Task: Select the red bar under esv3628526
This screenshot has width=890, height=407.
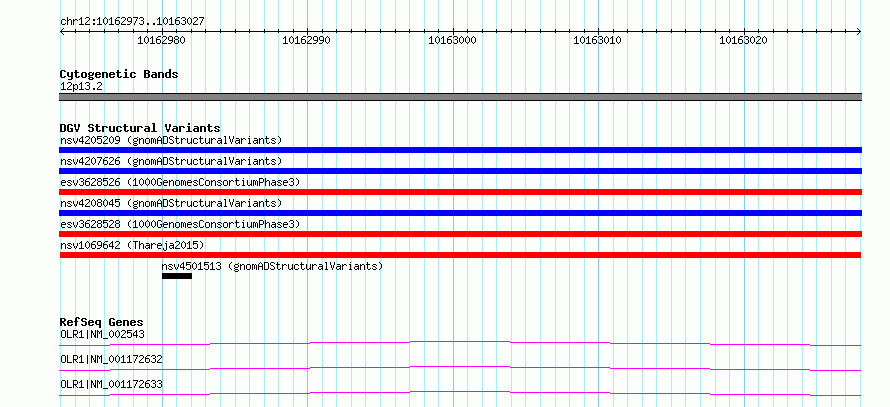Action: tap(460, 192)
